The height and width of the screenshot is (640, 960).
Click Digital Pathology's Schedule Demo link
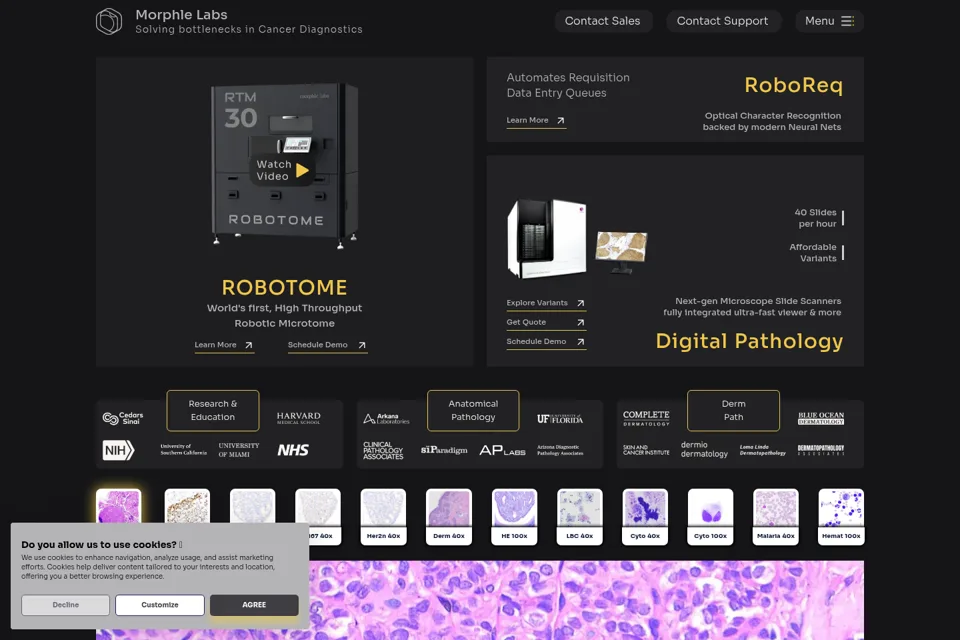tap(546, 342)
